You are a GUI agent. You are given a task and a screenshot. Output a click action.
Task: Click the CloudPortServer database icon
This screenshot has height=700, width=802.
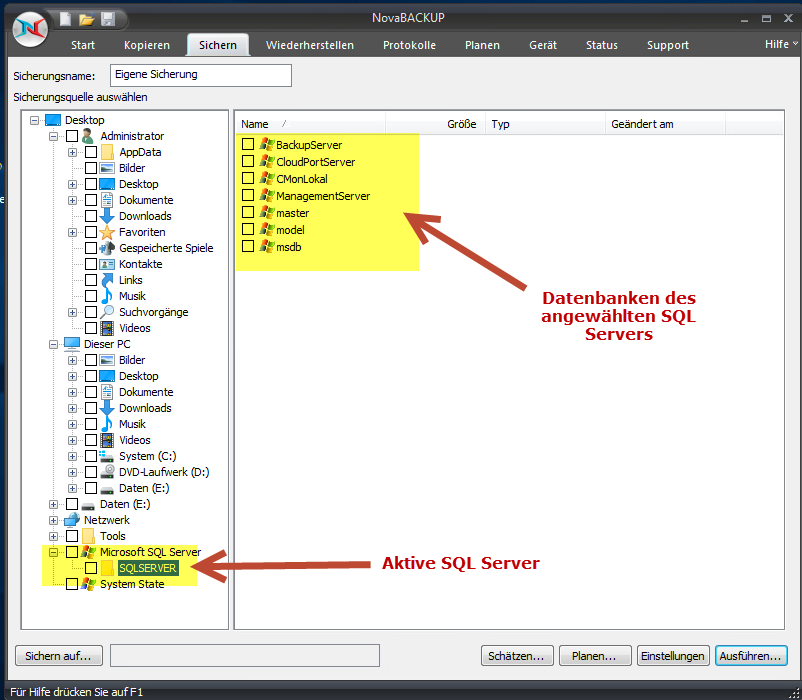tap(266, 161)
